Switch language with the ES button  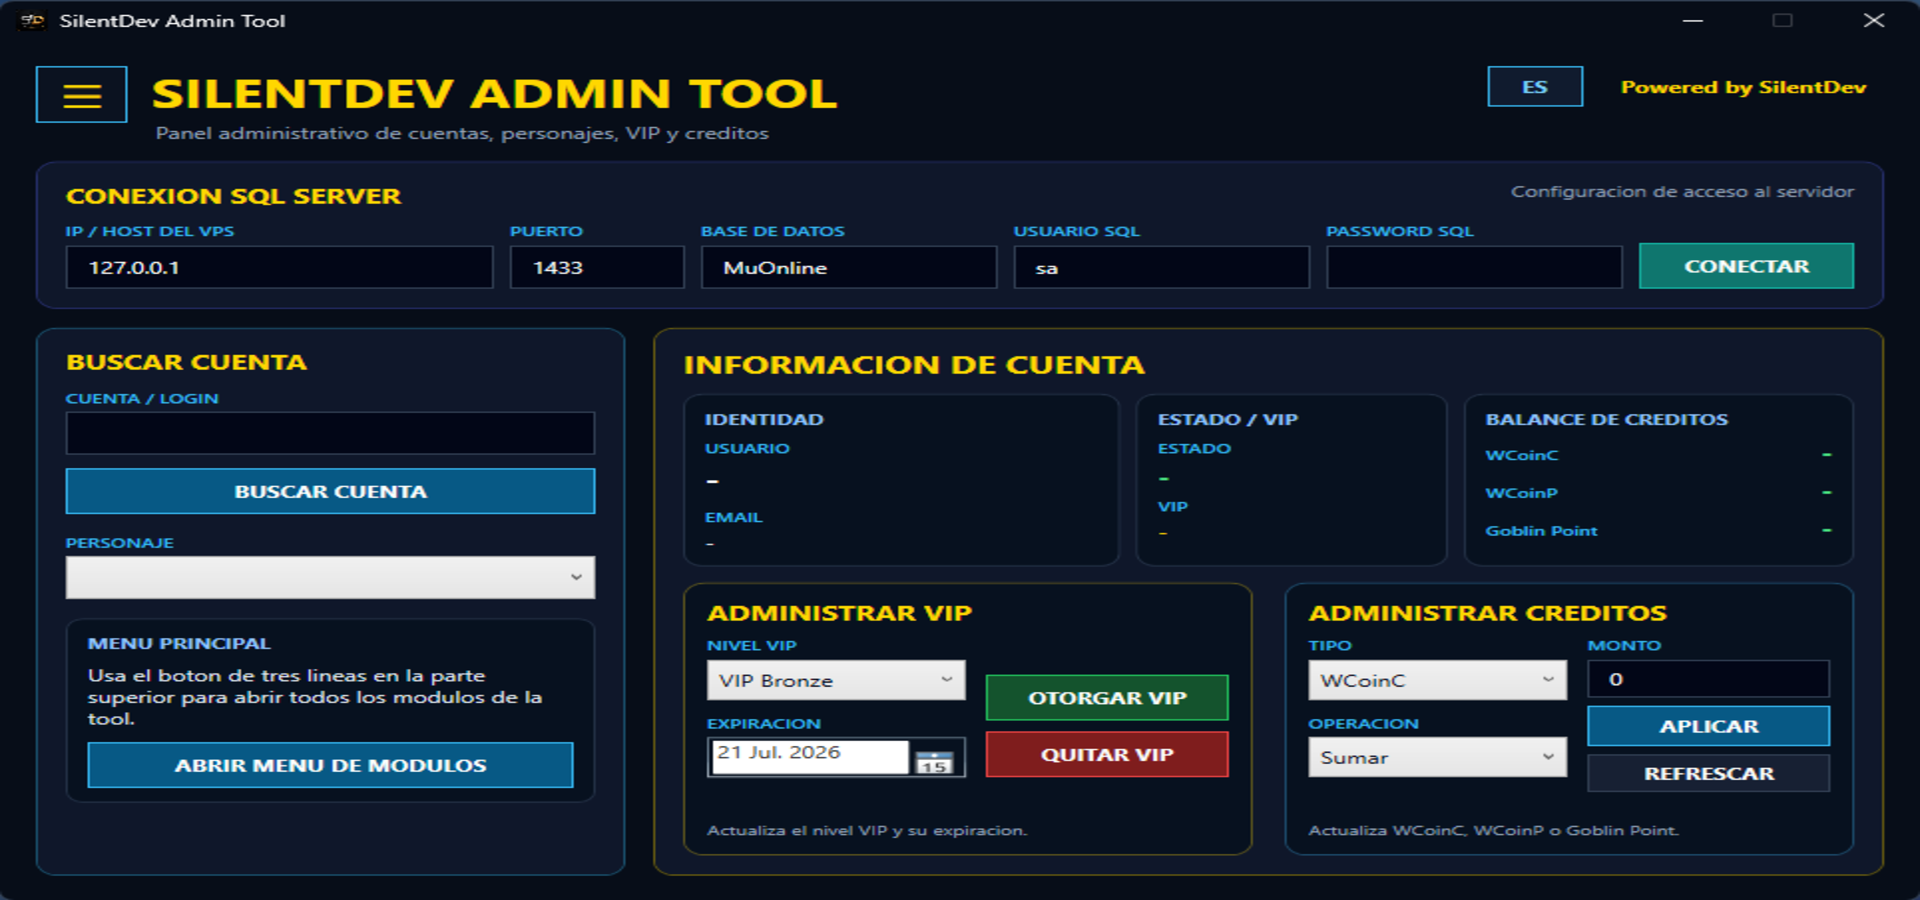(1534, 87)
